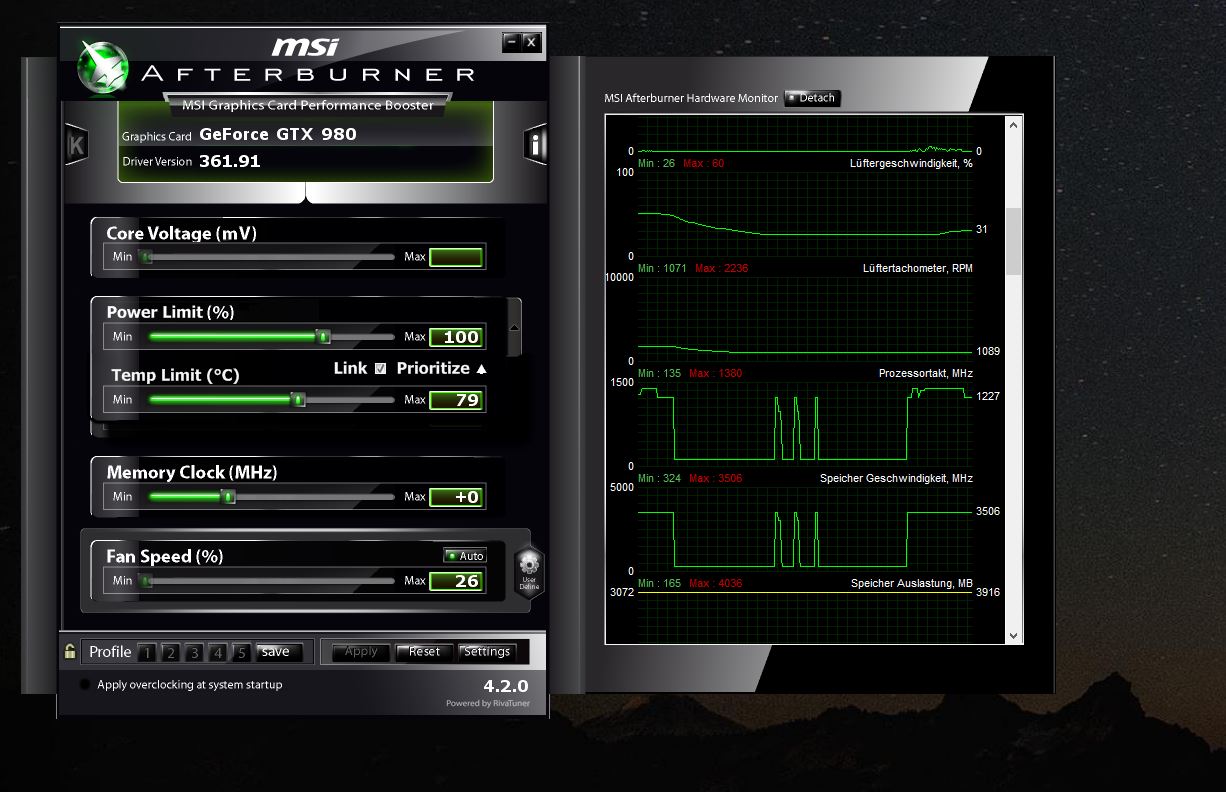The height and width of the screenshot is (792, 1226).
Task: Click the Speicher Auslastung, MB graph label
Action: [x=912, y=583]
